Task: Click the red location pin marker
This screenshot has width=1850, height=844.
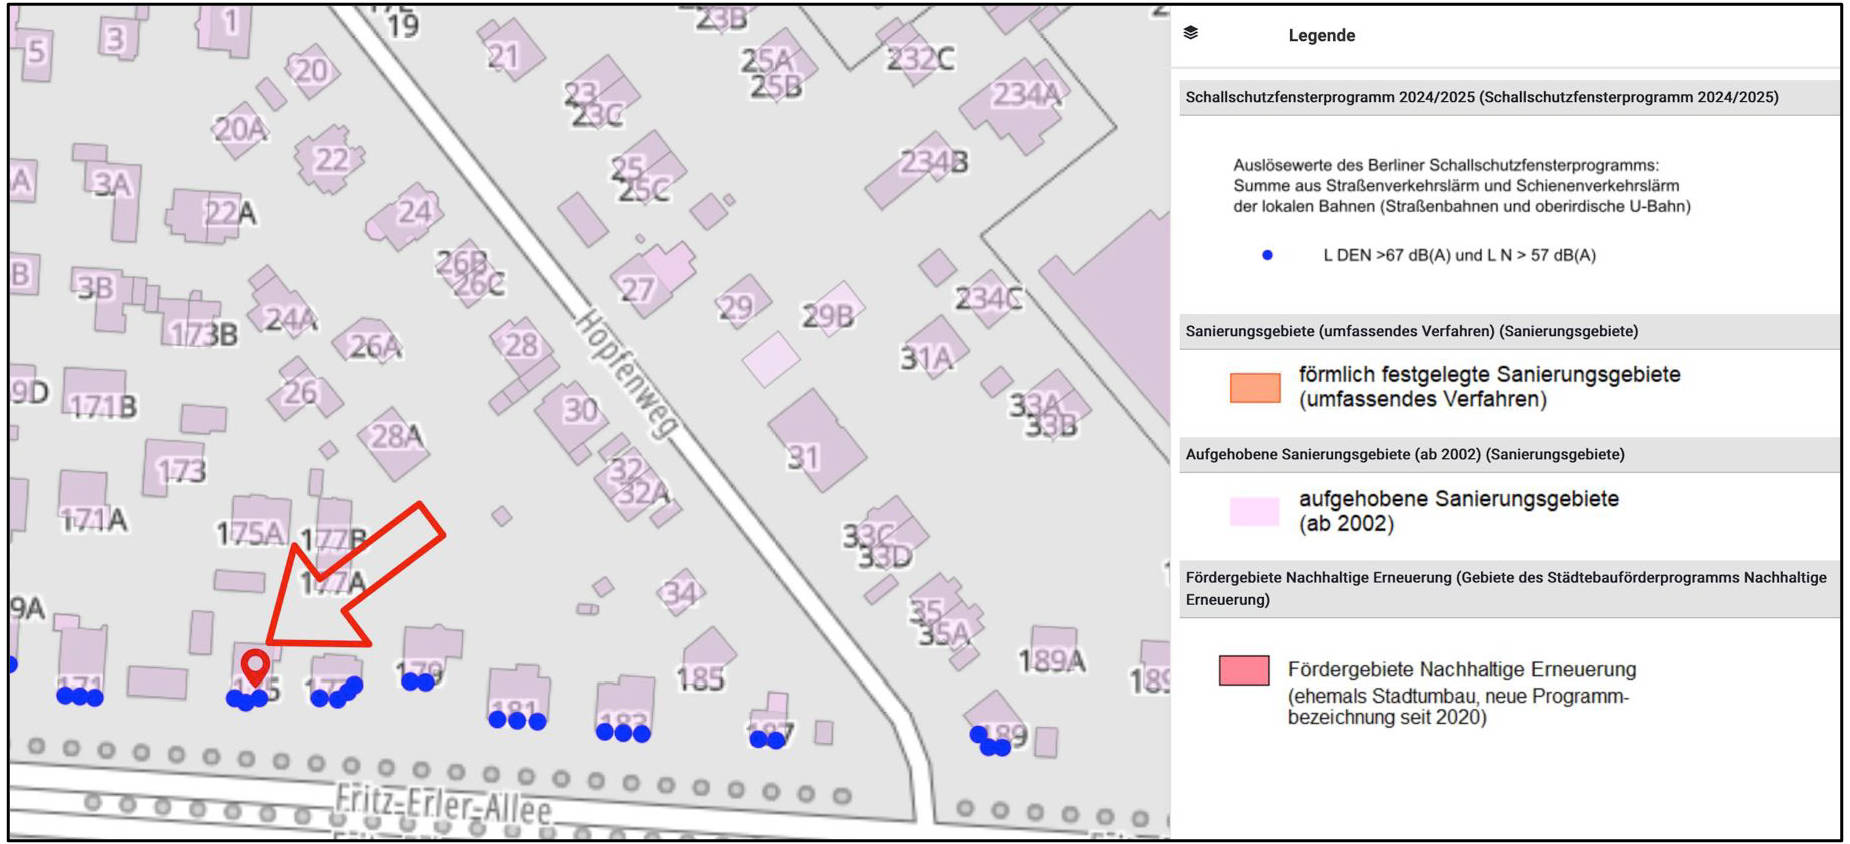Action: pyautogui.click(x=256, y=665)
